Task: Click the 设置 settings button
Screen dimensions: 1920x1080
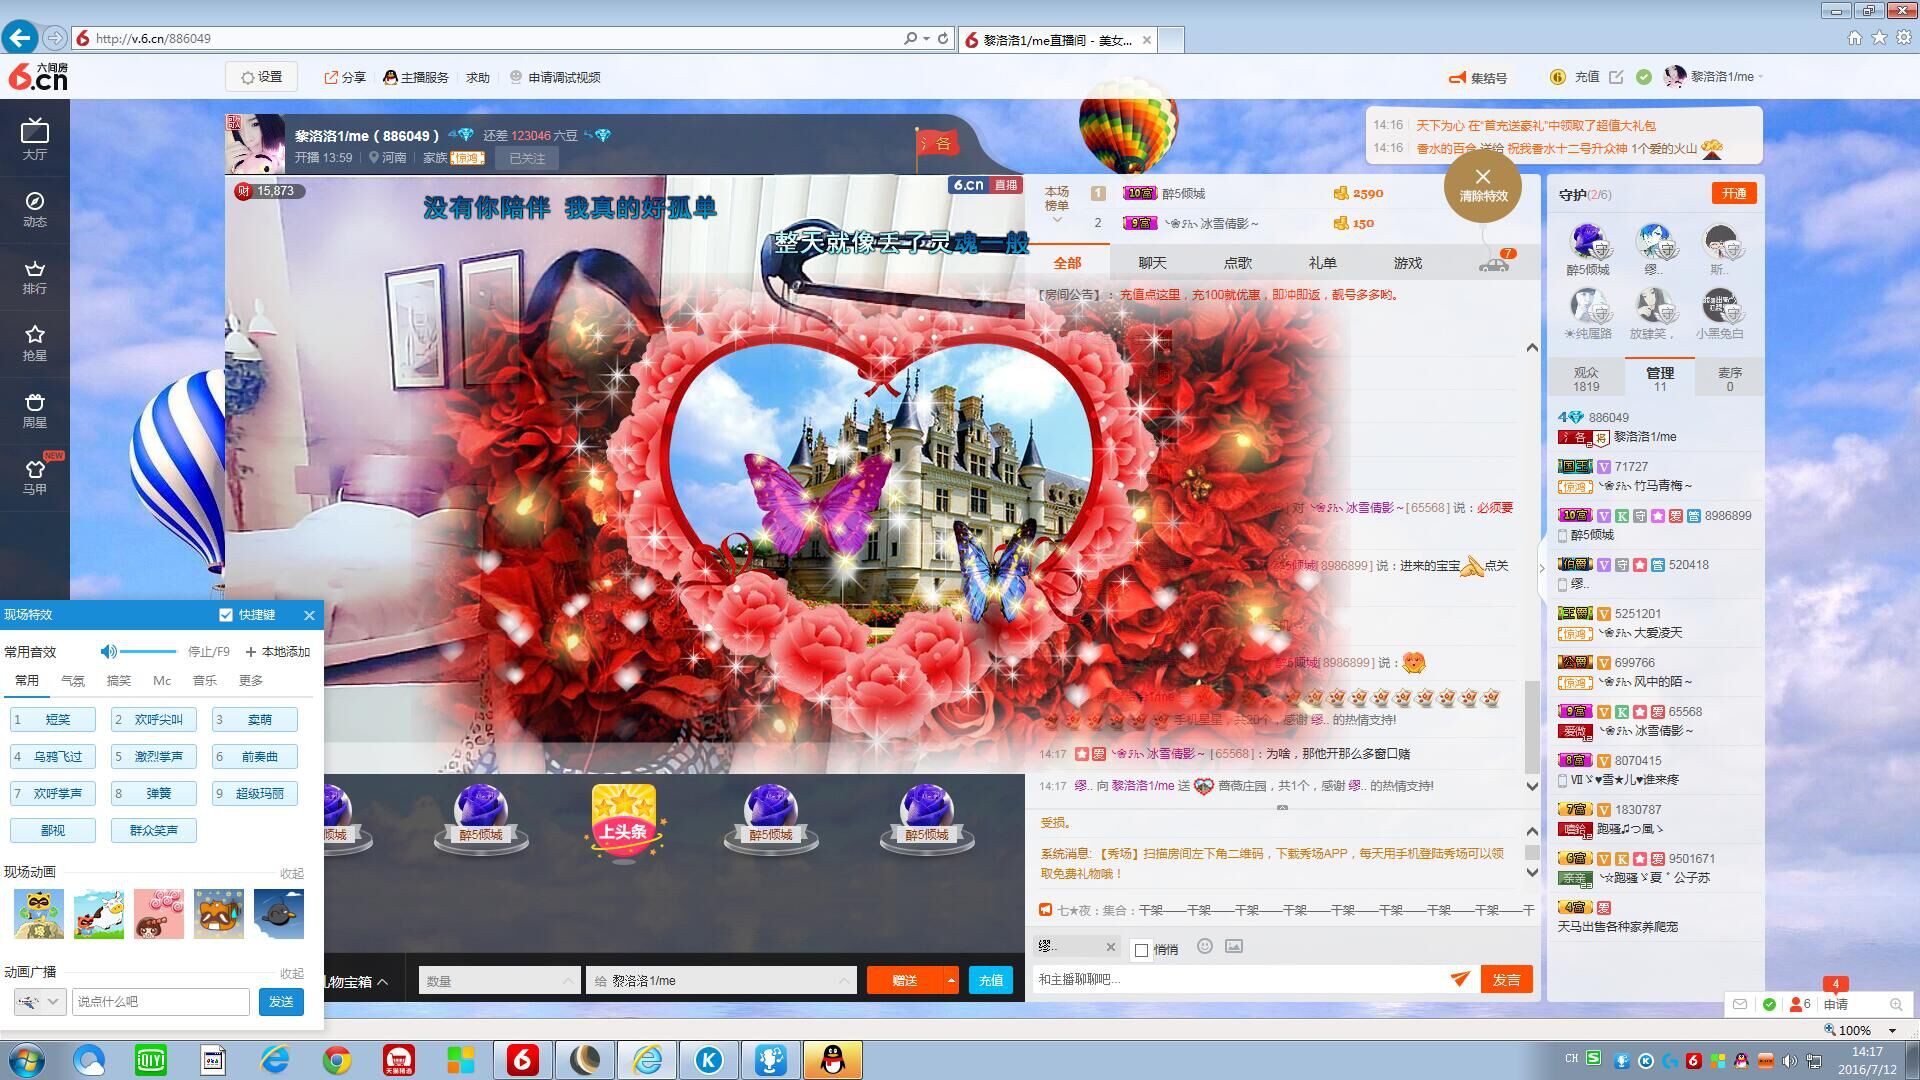Action: pyautogui.click(x=262, y=77)
